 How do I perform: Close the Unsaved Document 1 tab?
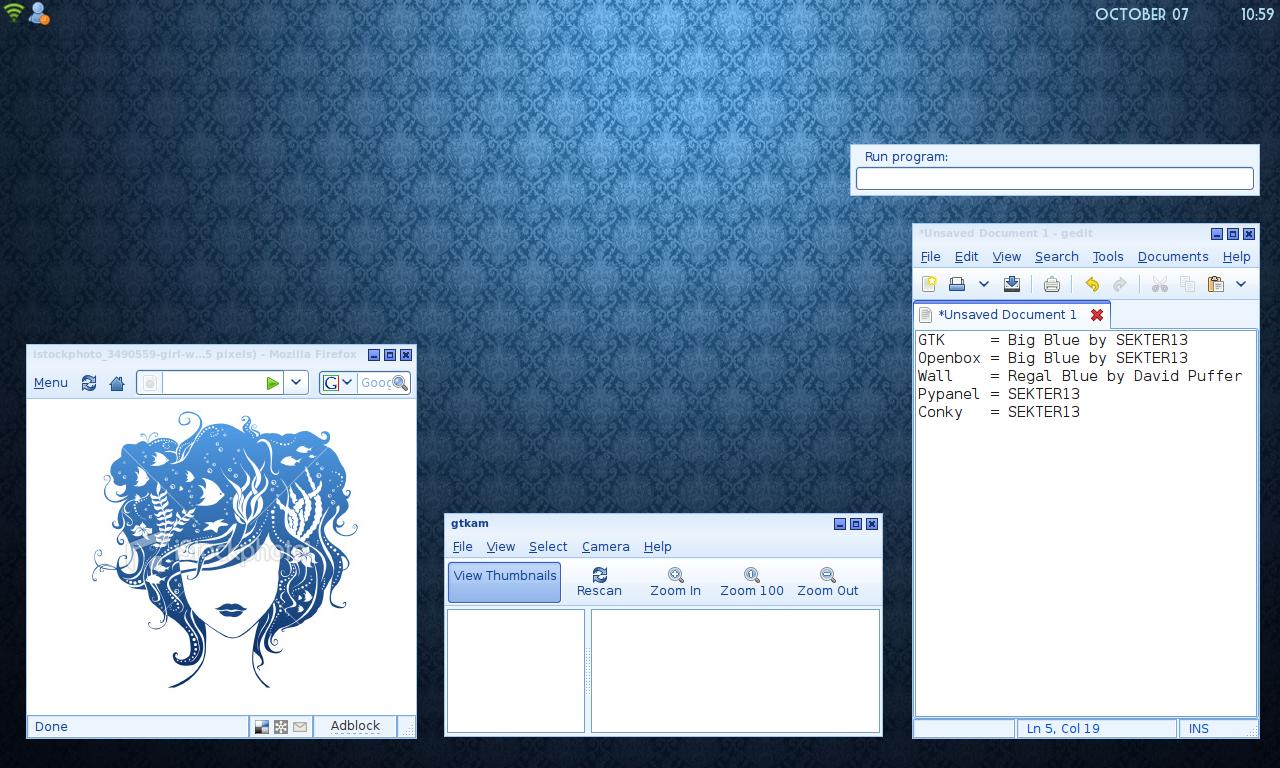(x=1097, y=314)
